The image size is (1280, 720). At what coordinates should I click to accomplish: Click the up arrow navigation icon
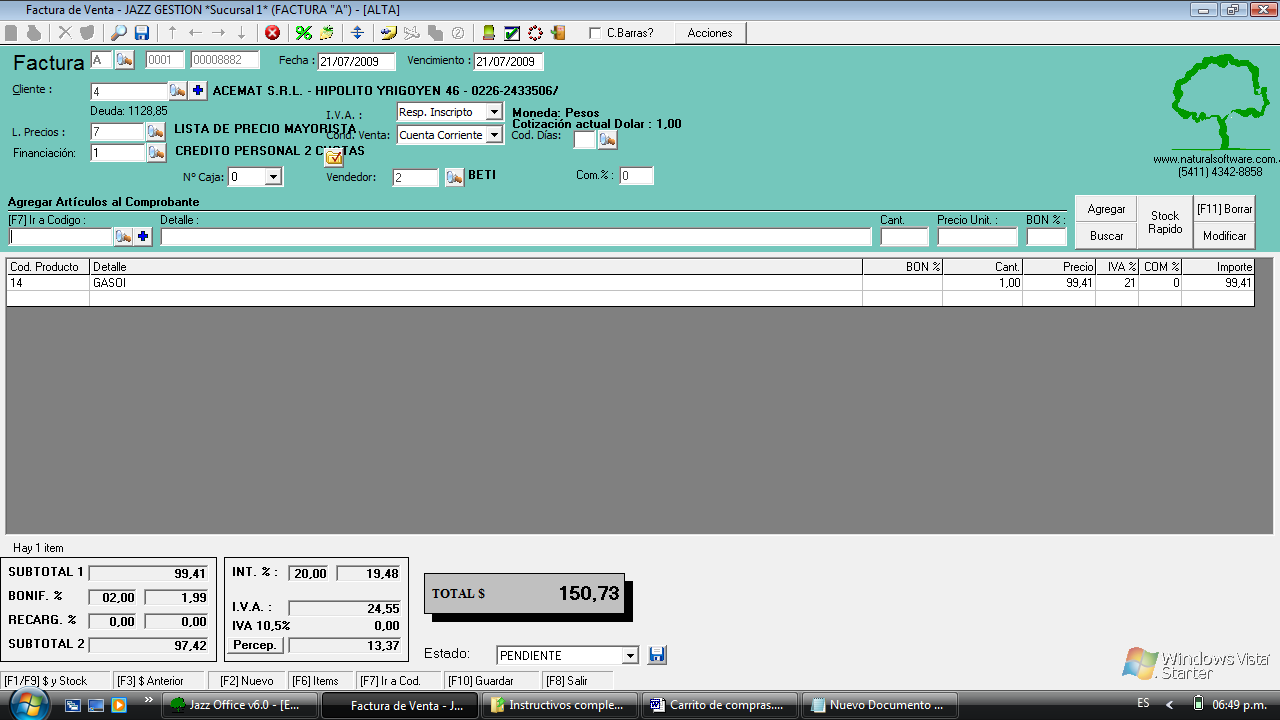point(172,33)
